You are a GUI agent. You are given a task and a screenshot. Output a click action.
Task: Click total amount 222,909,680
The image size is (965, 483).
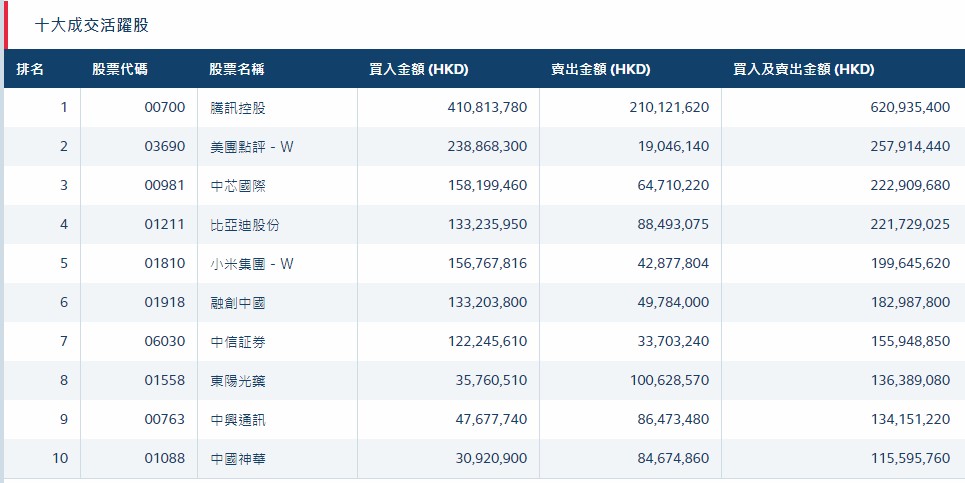point(910,185)
